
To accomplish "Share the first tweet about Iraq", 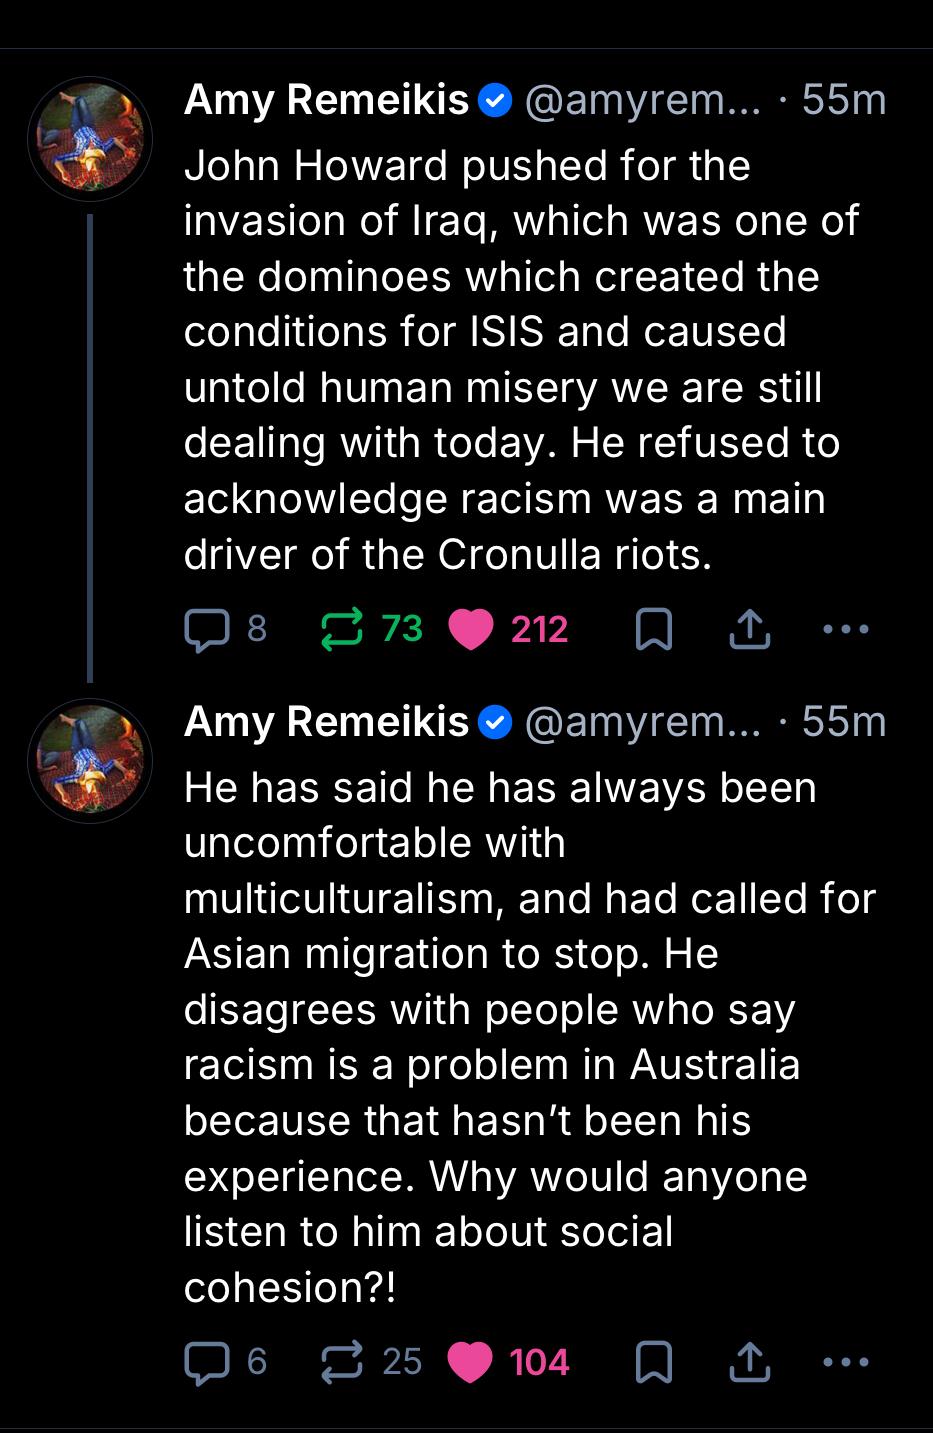I will pos(749,629).
